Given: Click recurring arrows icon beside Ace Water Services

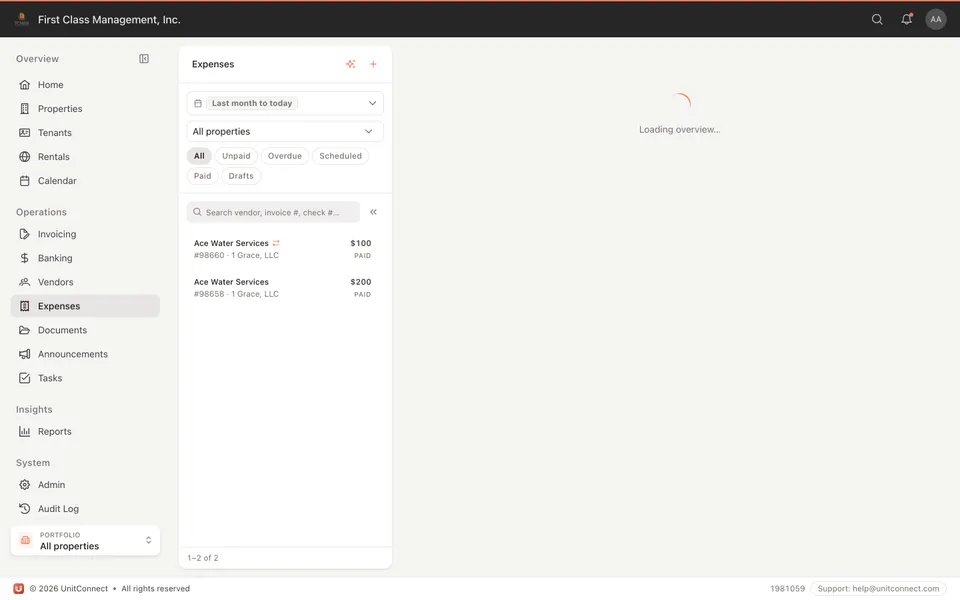Looking at the screenshot, I should [x=276, y=243].
